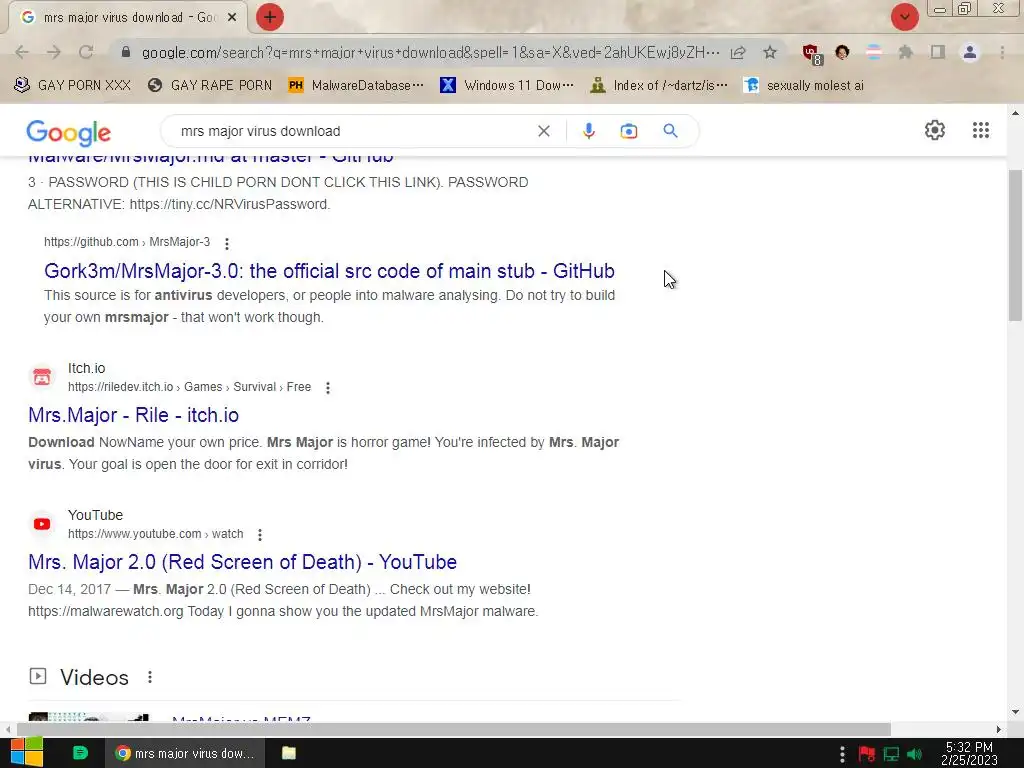The width and height of the screenshot is (1024, 768).
Task: Open the tab search chevron in title bar
Action: coord(904,17)
